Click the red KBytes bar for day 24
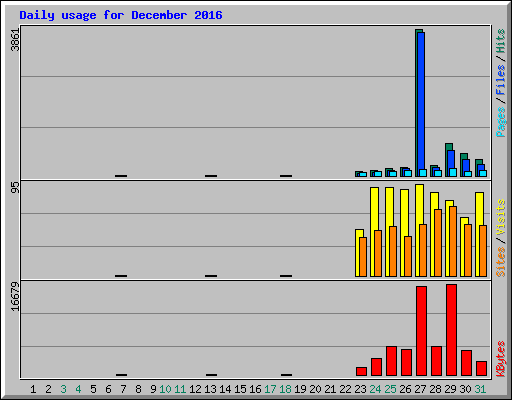512x400 pixels. click(x=376, y=367)
